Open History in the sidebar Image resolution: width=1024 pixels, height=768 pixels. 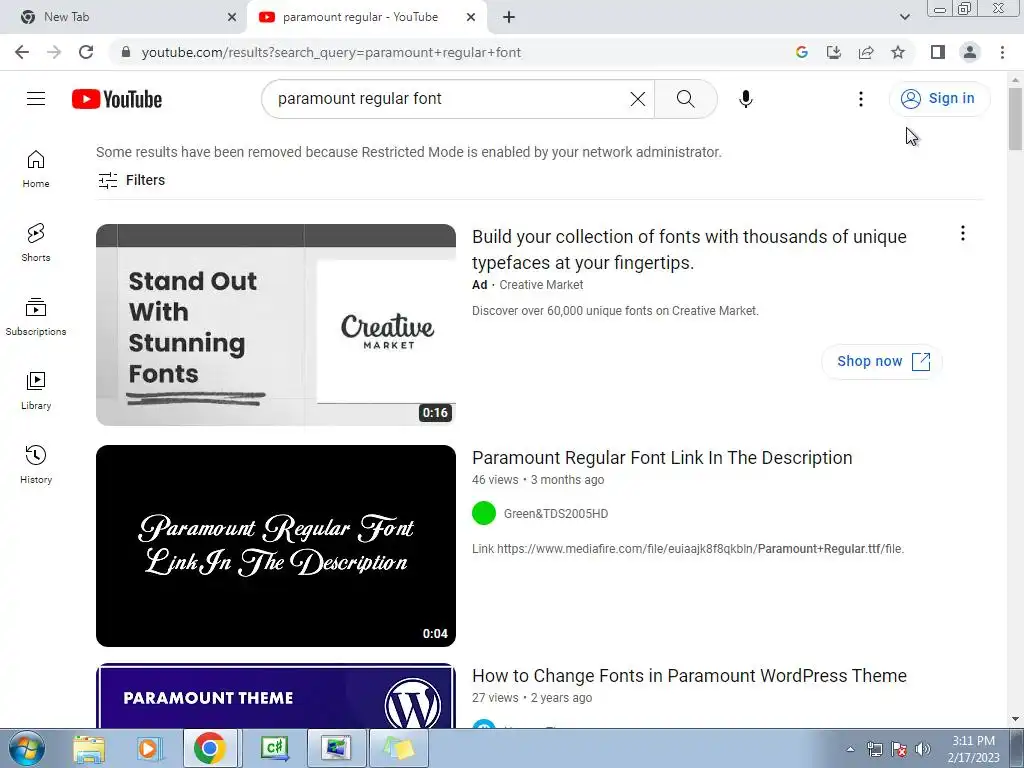36,464
